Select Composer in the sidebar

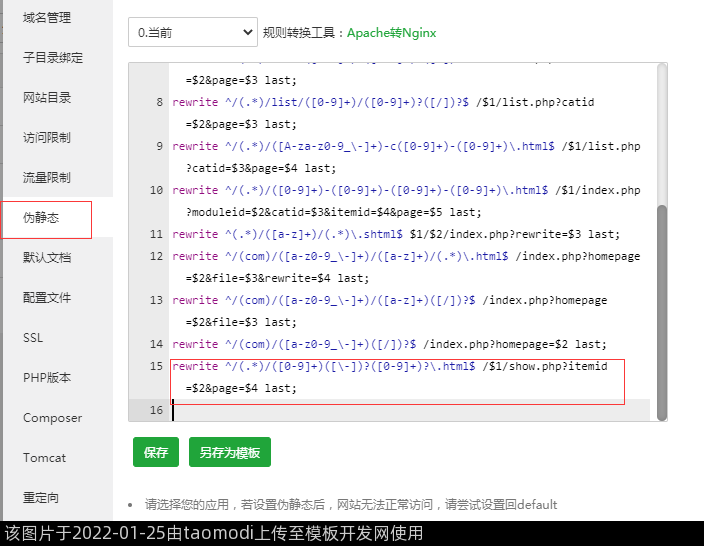52,418
